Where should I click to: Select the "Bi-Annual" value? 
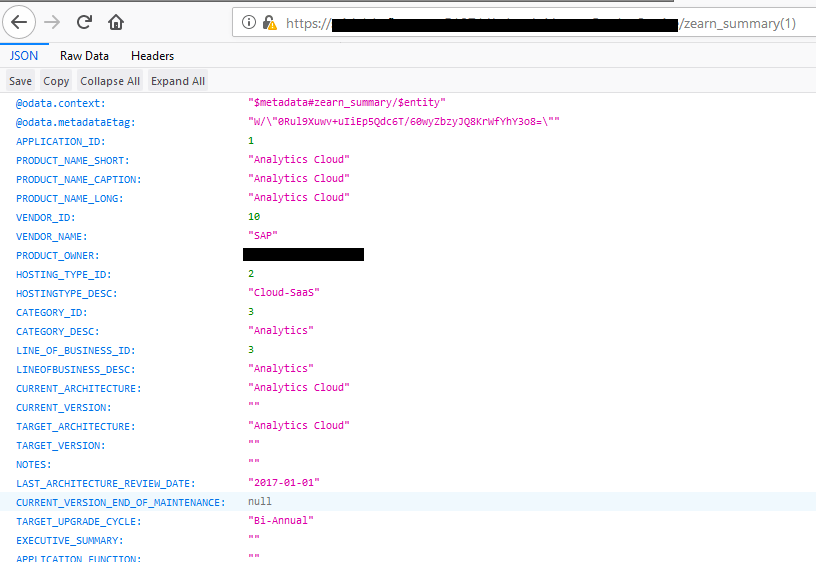tap(281, 520)
